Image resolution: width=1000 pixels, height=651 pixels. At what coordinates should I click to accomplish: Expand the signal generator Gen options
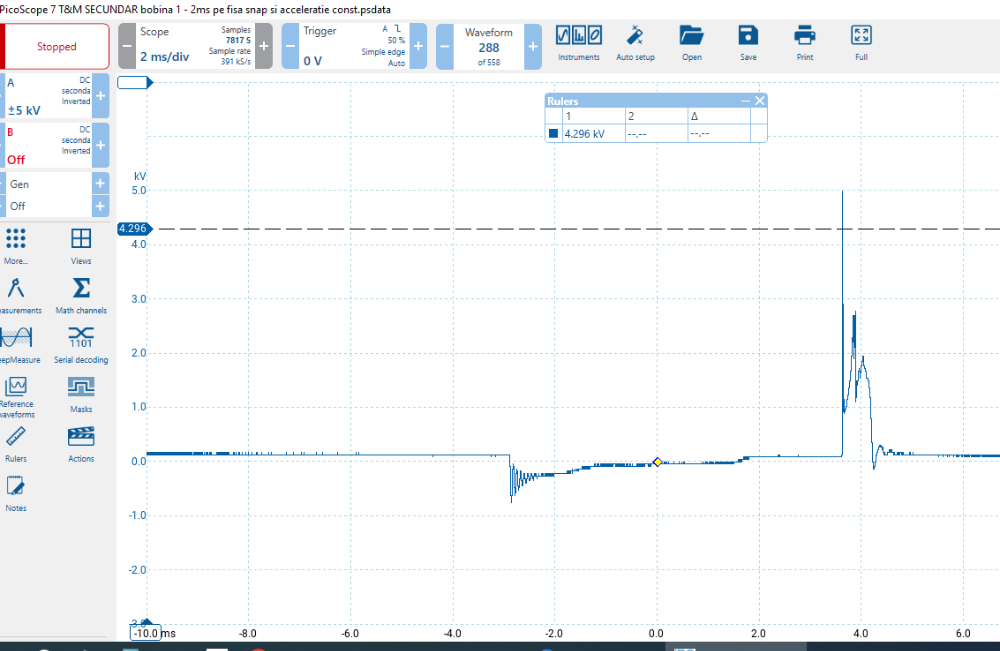(x=101, y=183)
